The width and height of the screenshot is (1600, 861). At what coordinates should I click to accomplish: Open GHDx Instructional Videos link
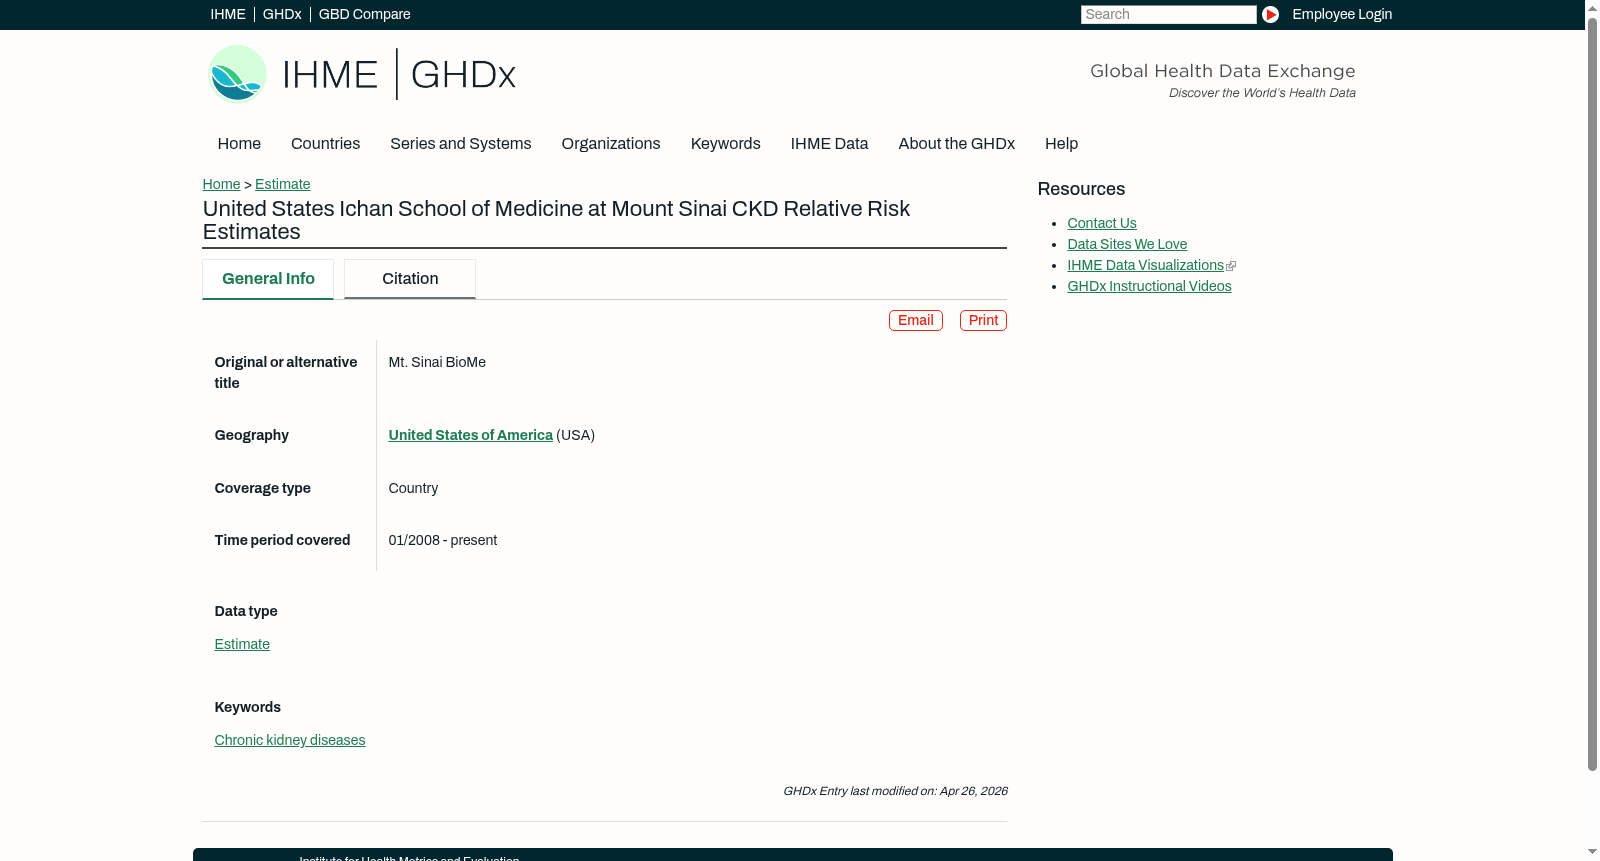coord(1149,286)
